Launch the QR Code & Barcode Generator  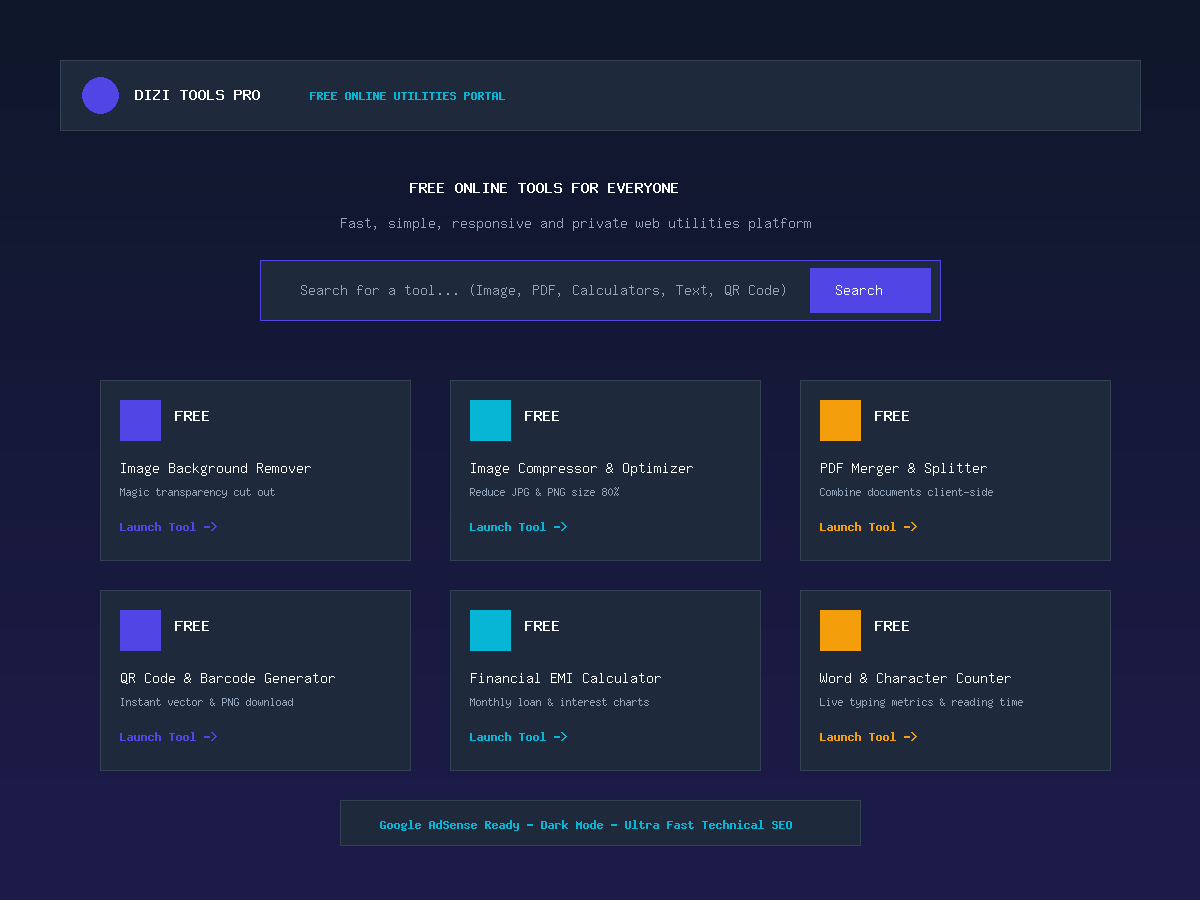pyautogui.click(x=168, y=737)
